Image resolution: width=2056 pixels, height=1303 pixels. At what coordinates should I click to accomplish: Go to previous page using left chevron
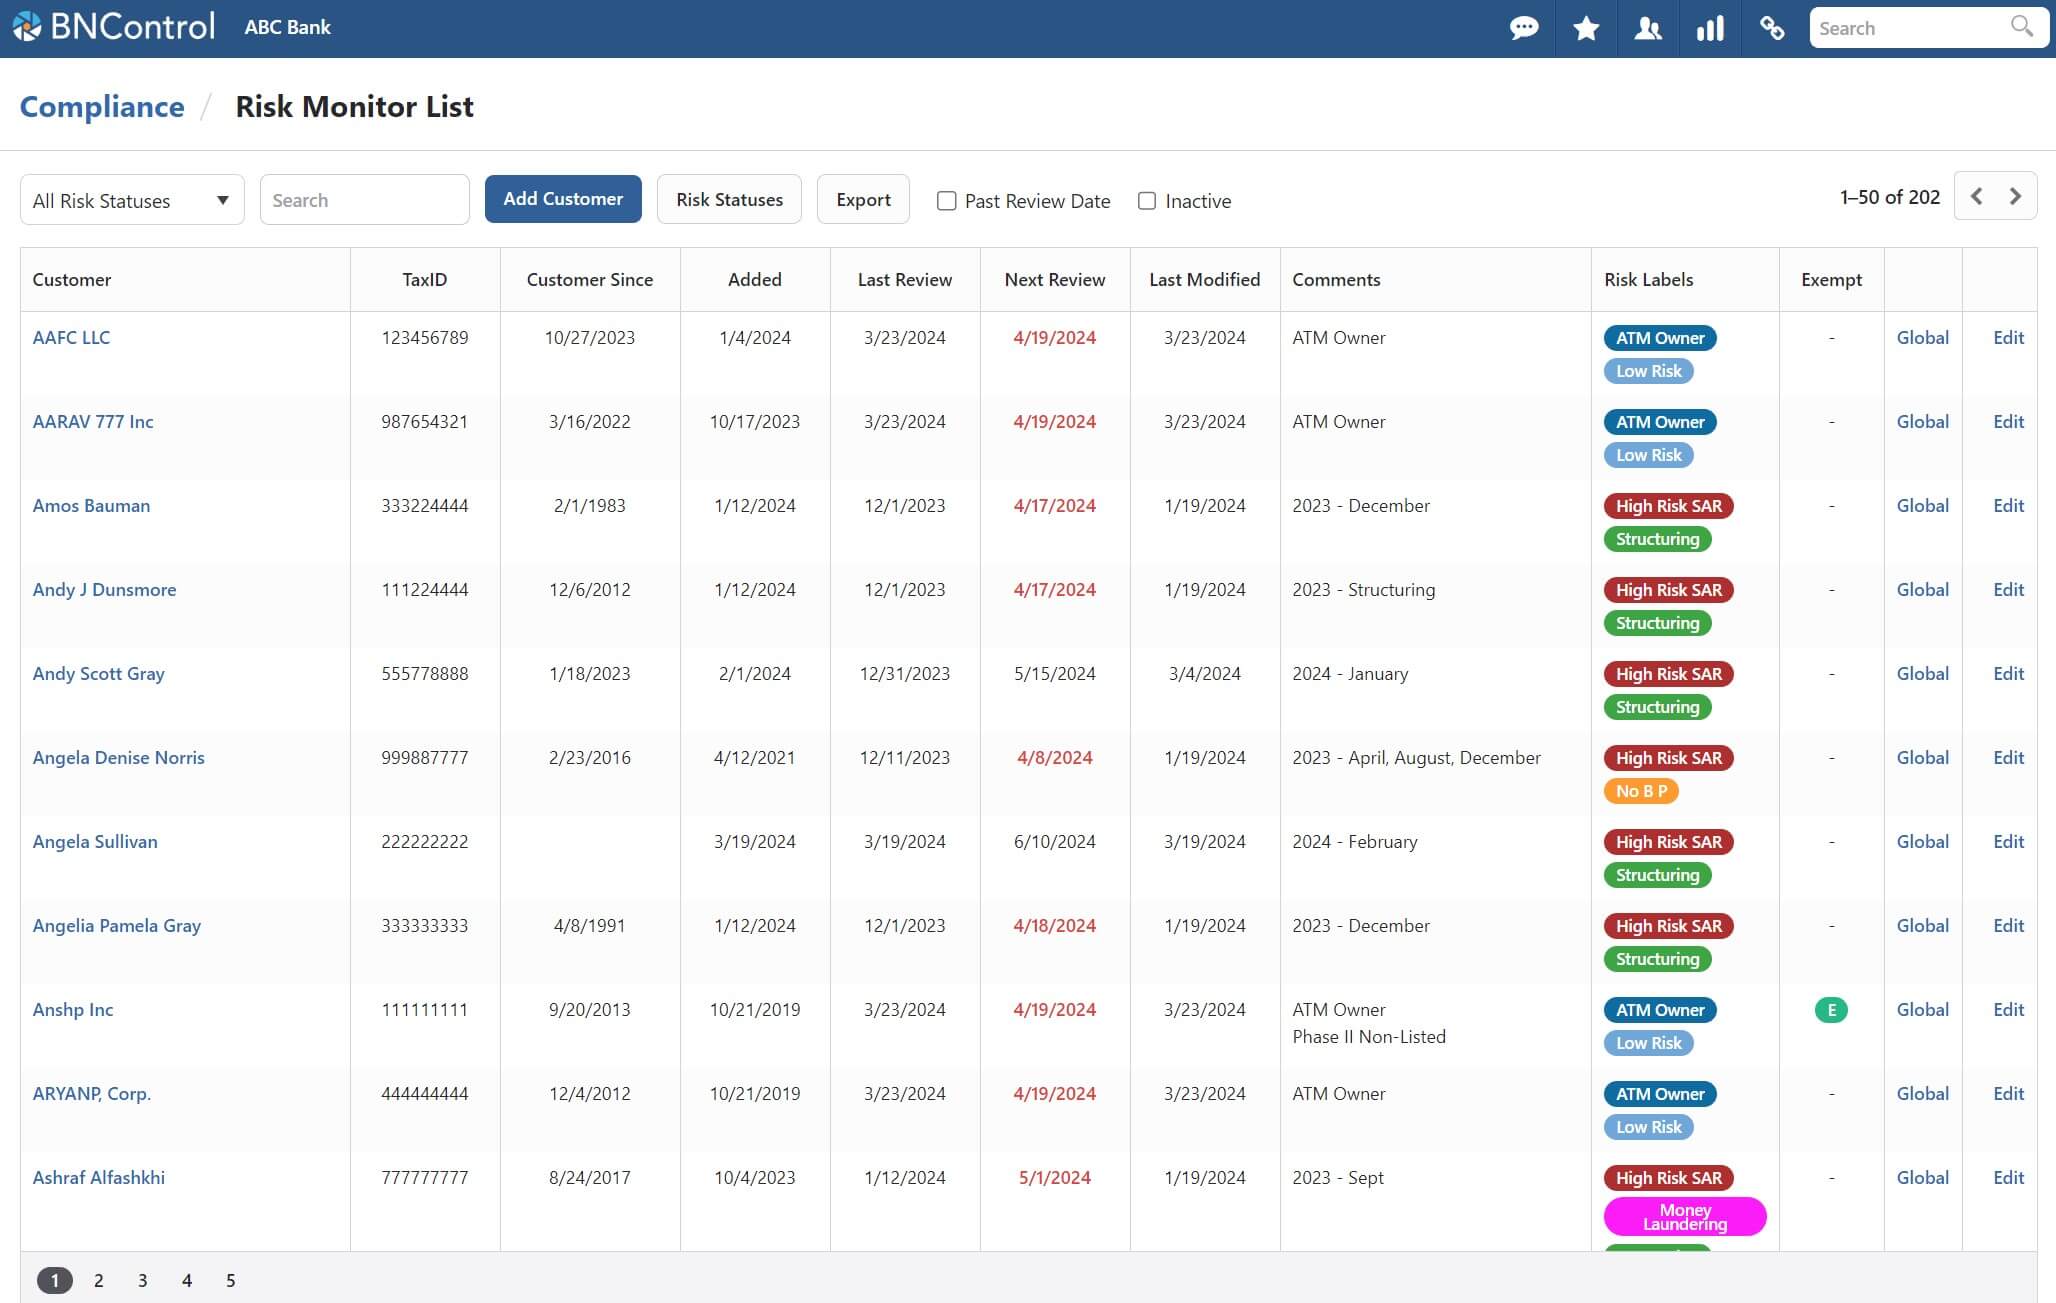[x=1976, y=197]
